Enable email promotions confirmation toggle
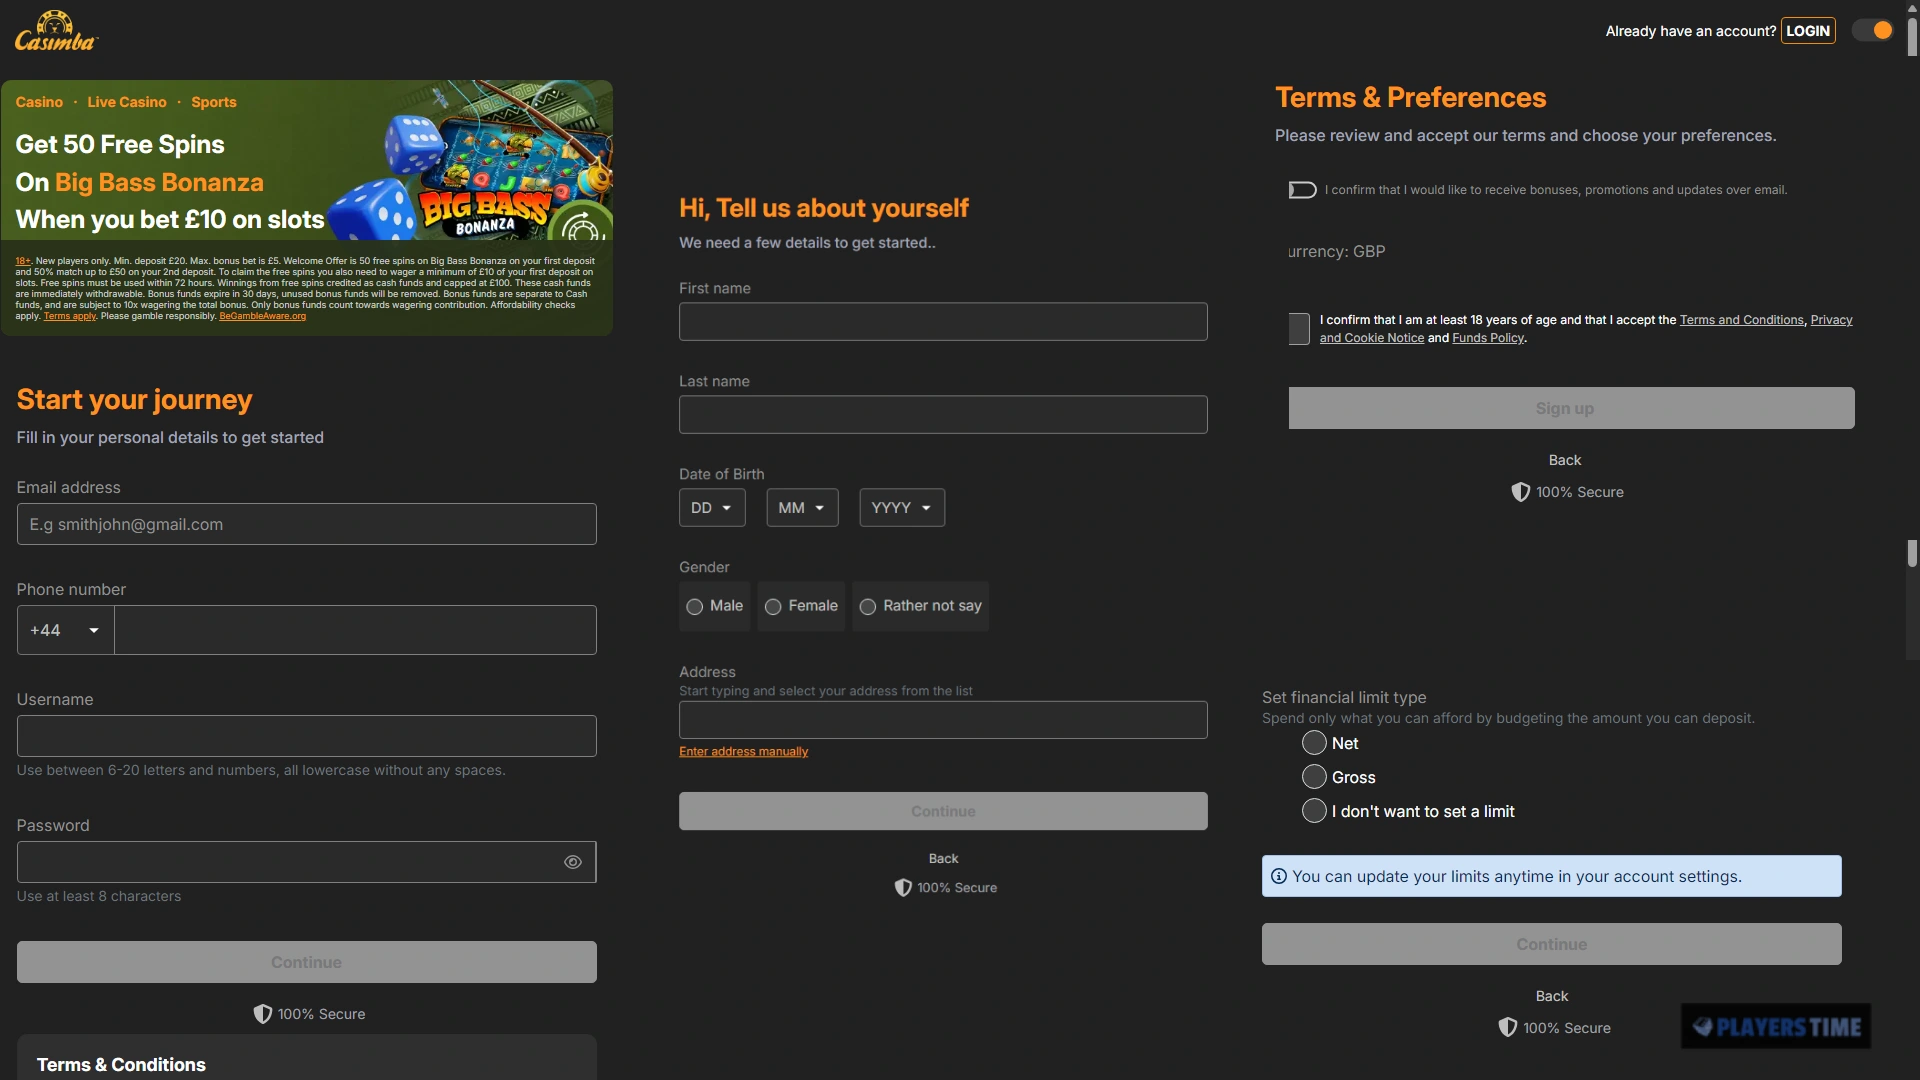 (x=1302, y=190)
